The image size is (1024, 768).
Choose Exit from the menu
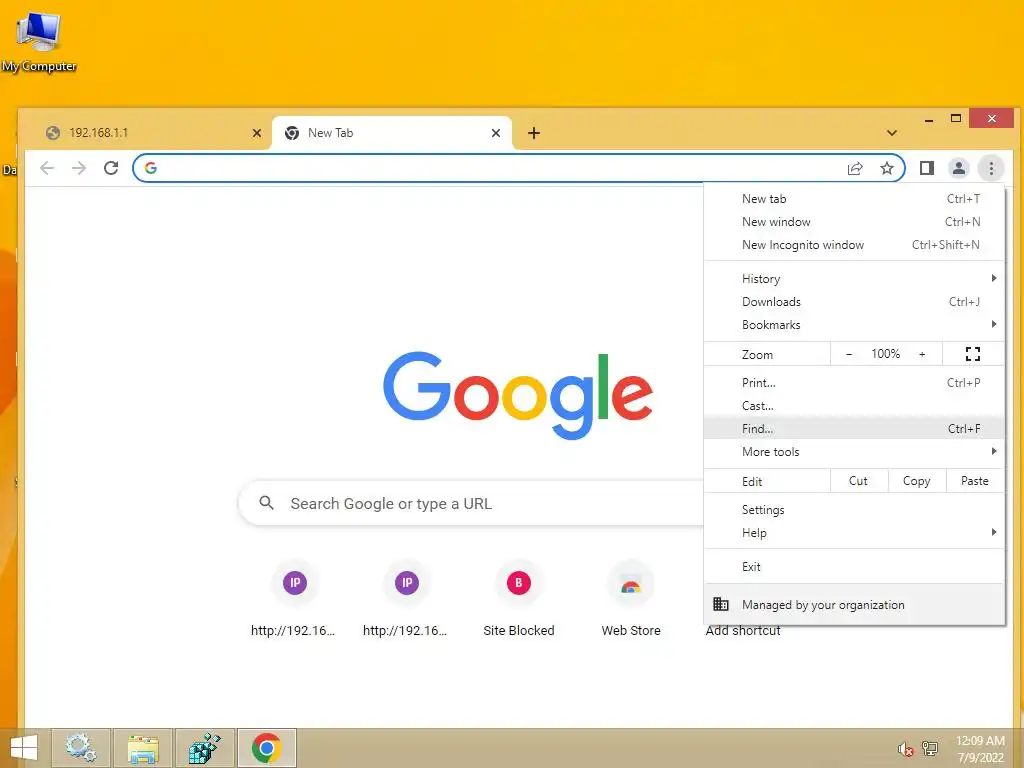854,567
